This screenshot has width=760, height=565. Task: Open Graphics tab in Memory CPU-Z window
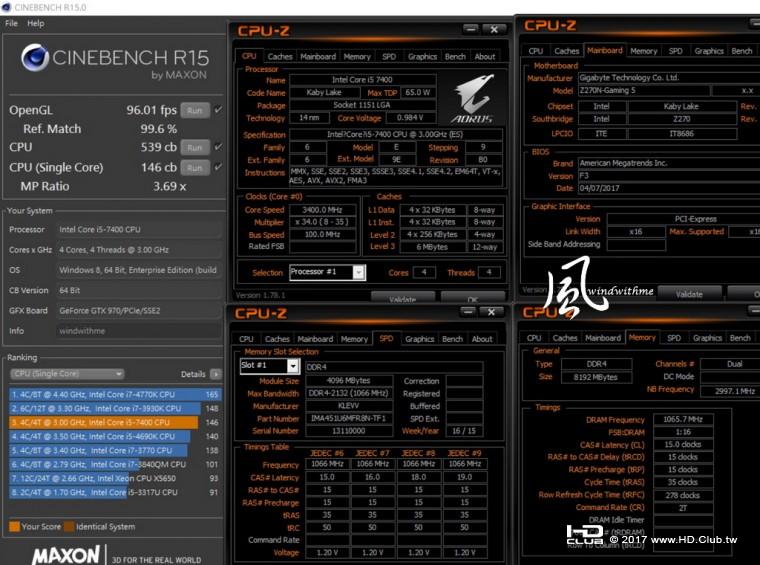707,338
